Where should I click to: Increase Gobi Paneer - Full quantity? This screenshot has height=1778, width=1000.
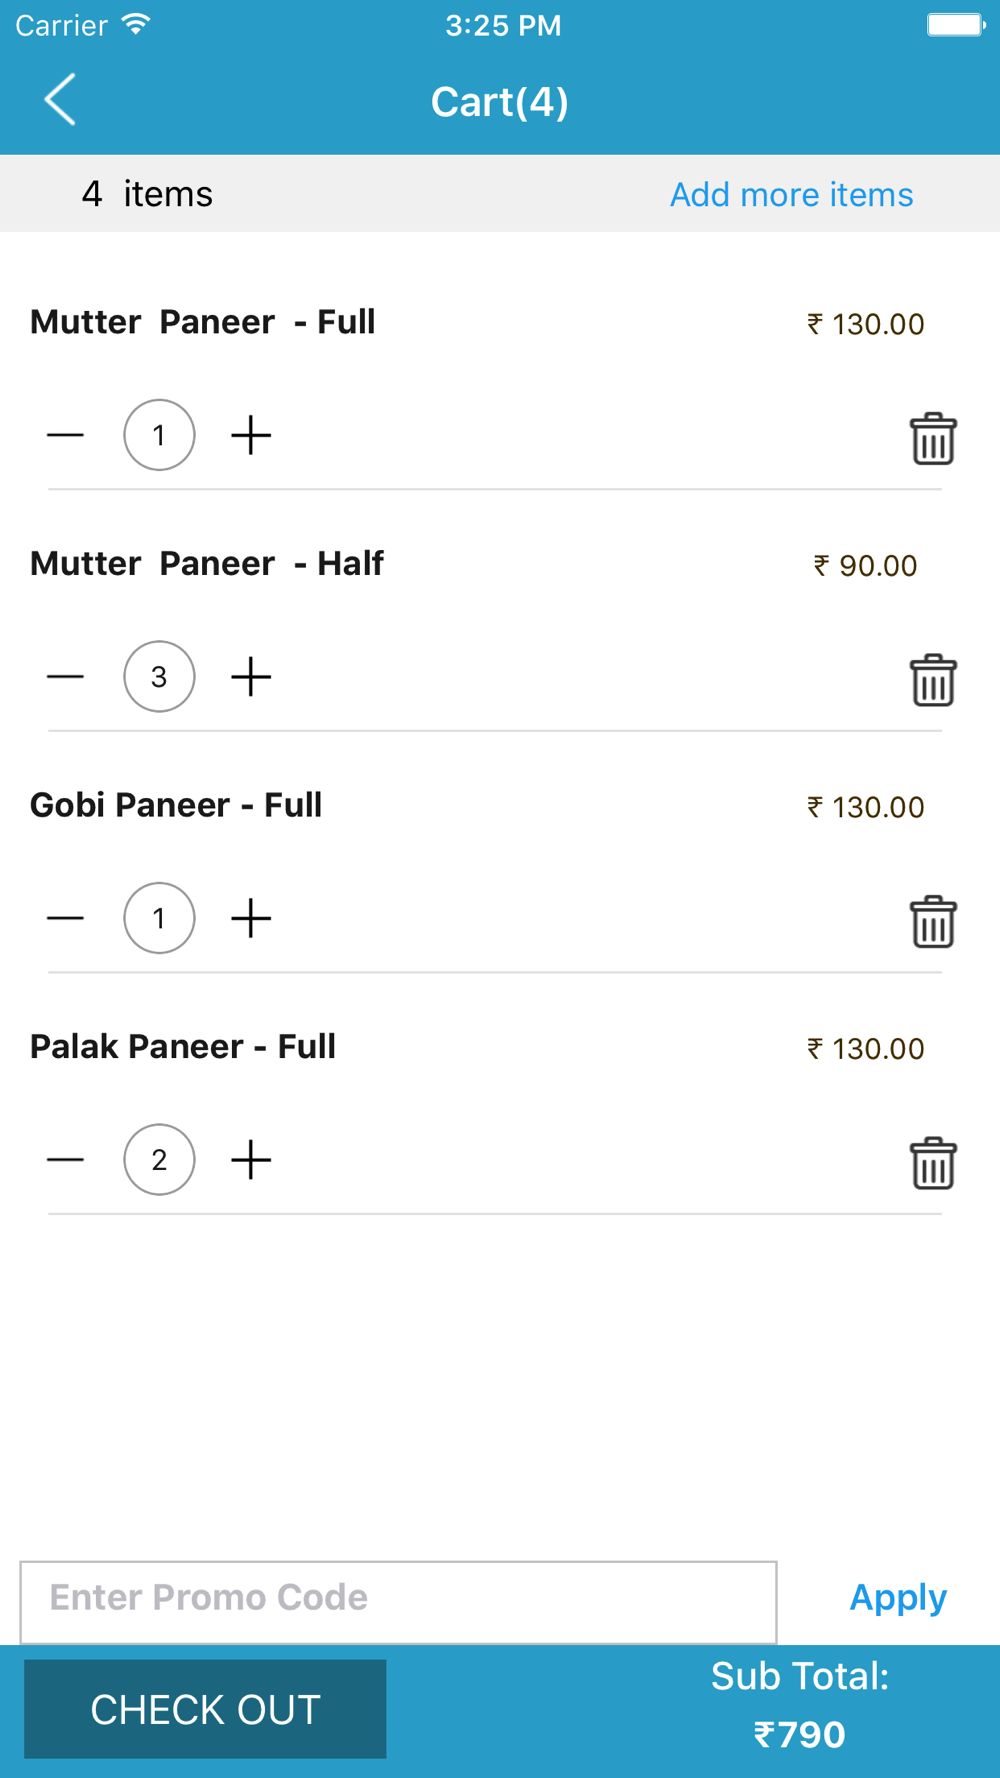[251, 918]
